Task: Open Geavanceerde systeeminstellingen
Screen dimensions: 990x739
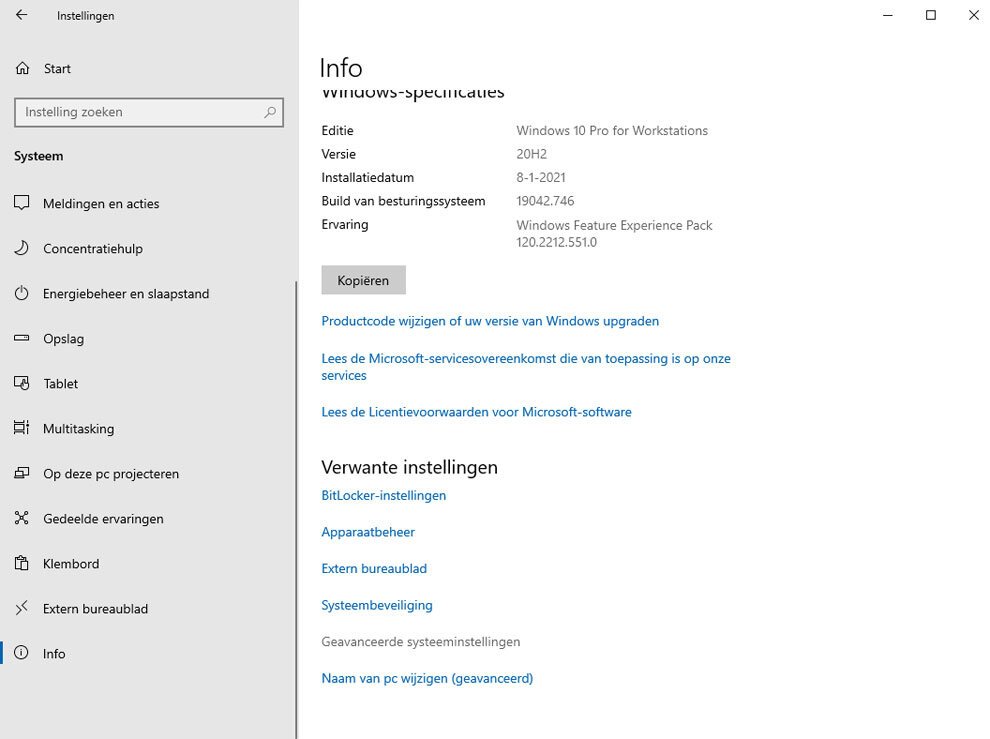Action: point(420,642)
